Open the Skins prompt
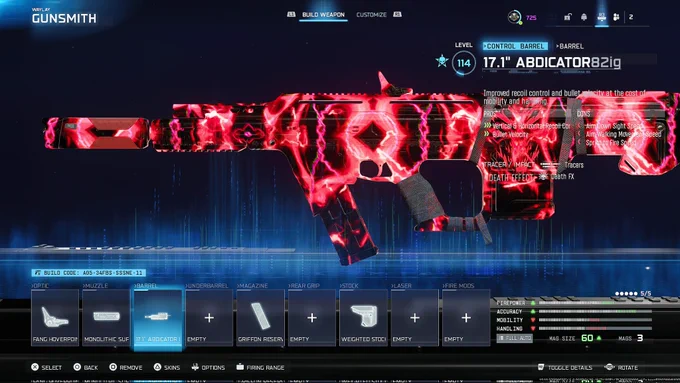 tap(167, 367)
